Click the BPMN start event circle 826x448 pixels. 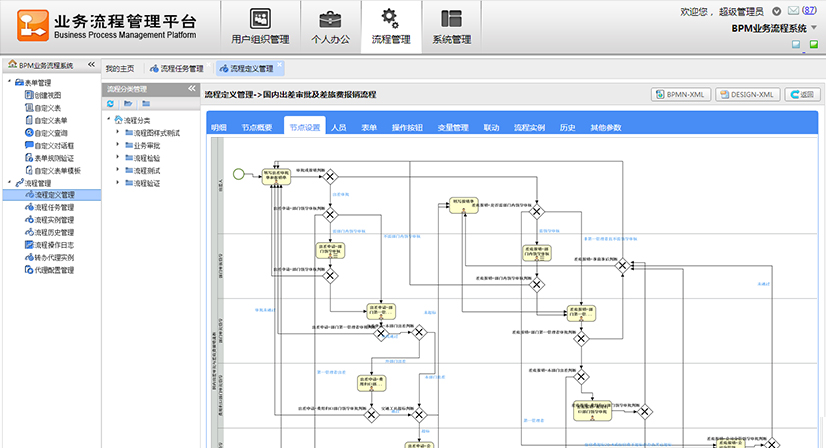[238, 174]
